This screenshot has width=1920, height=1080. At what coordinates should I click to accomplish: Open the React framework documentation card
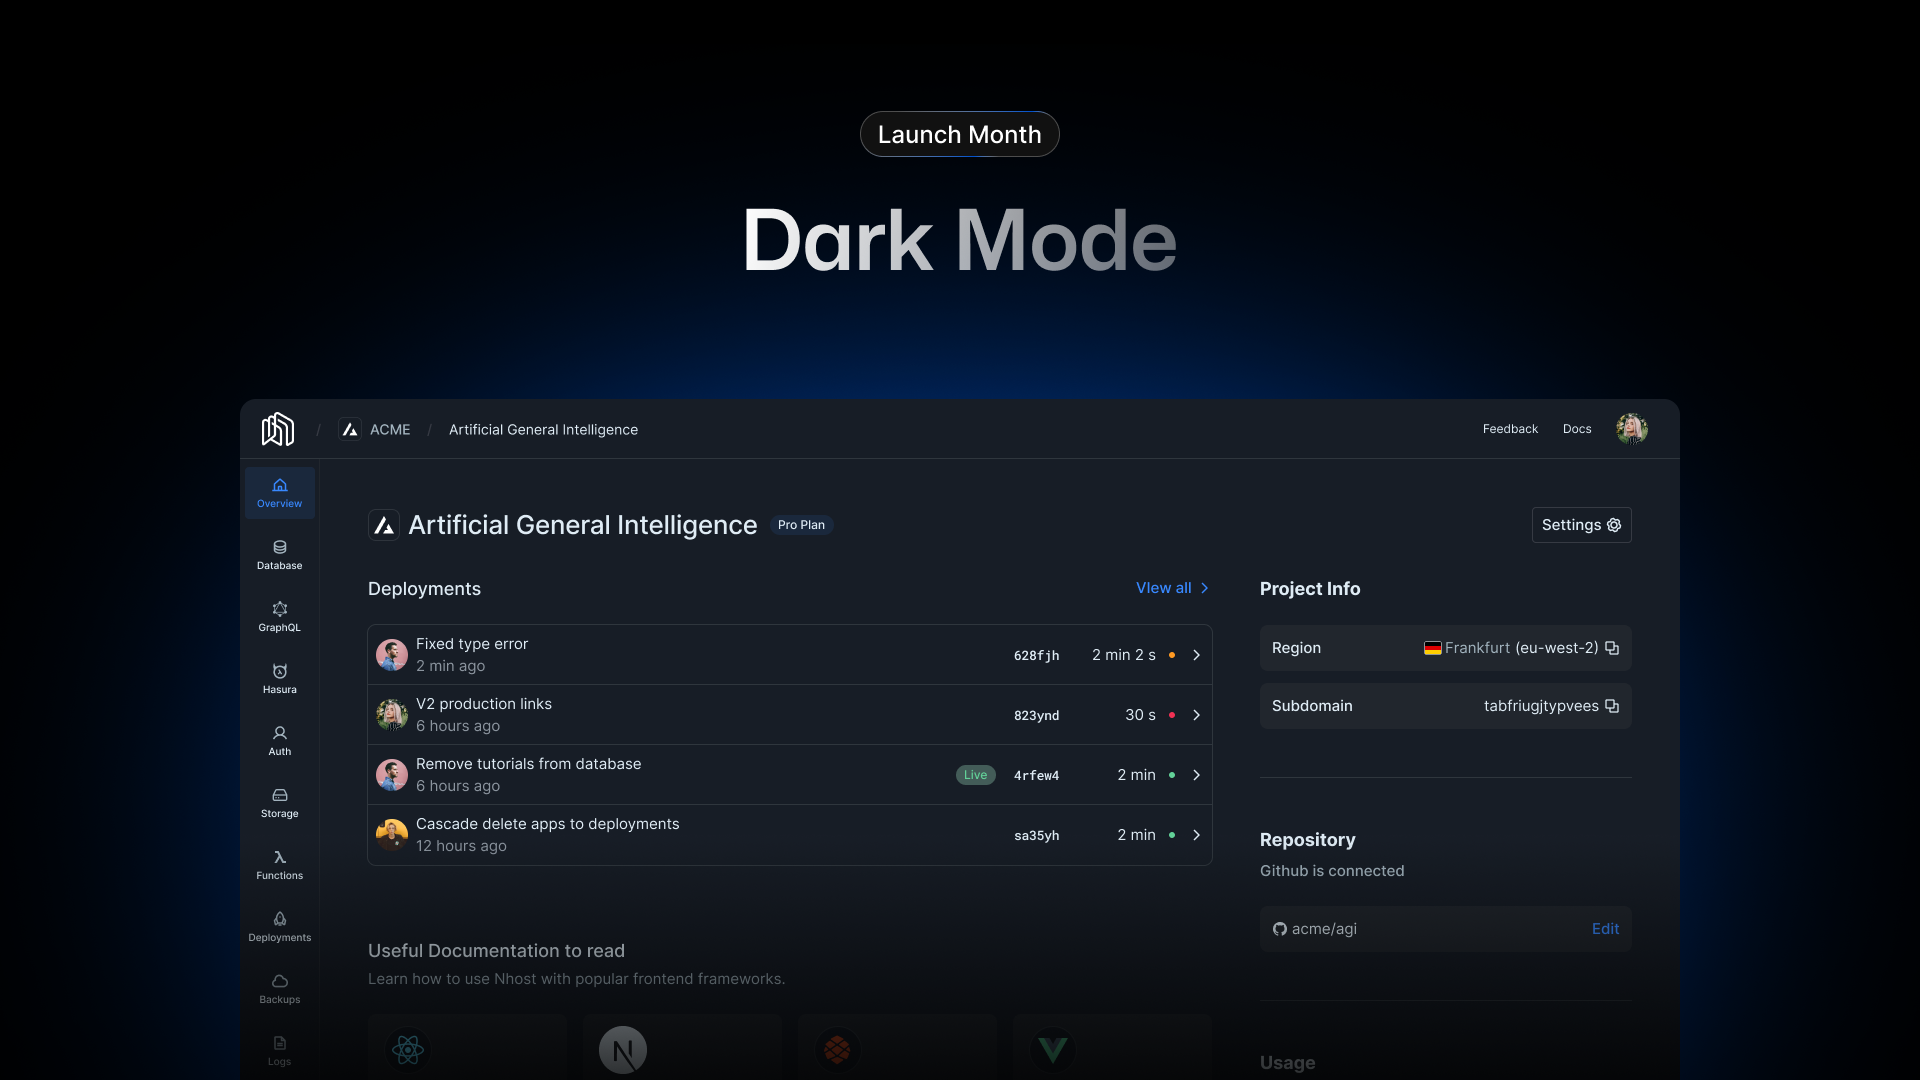tap(466, 1050)
